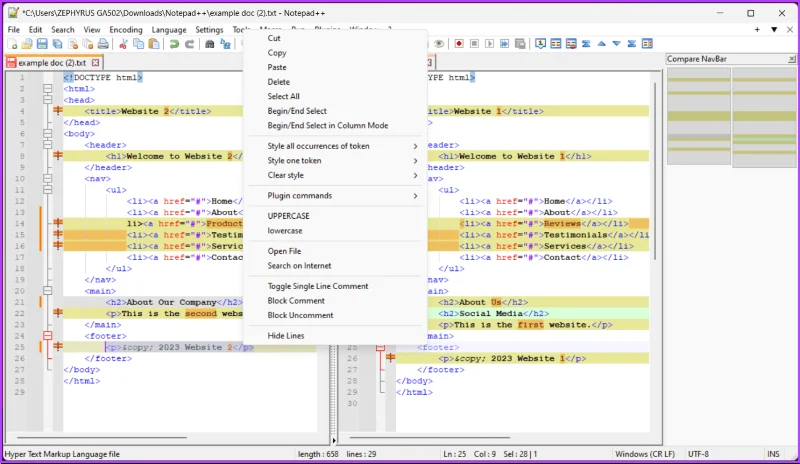This screenshot has height=464, width=800.
Task: Jump to first difference icon
Action: 586,44
